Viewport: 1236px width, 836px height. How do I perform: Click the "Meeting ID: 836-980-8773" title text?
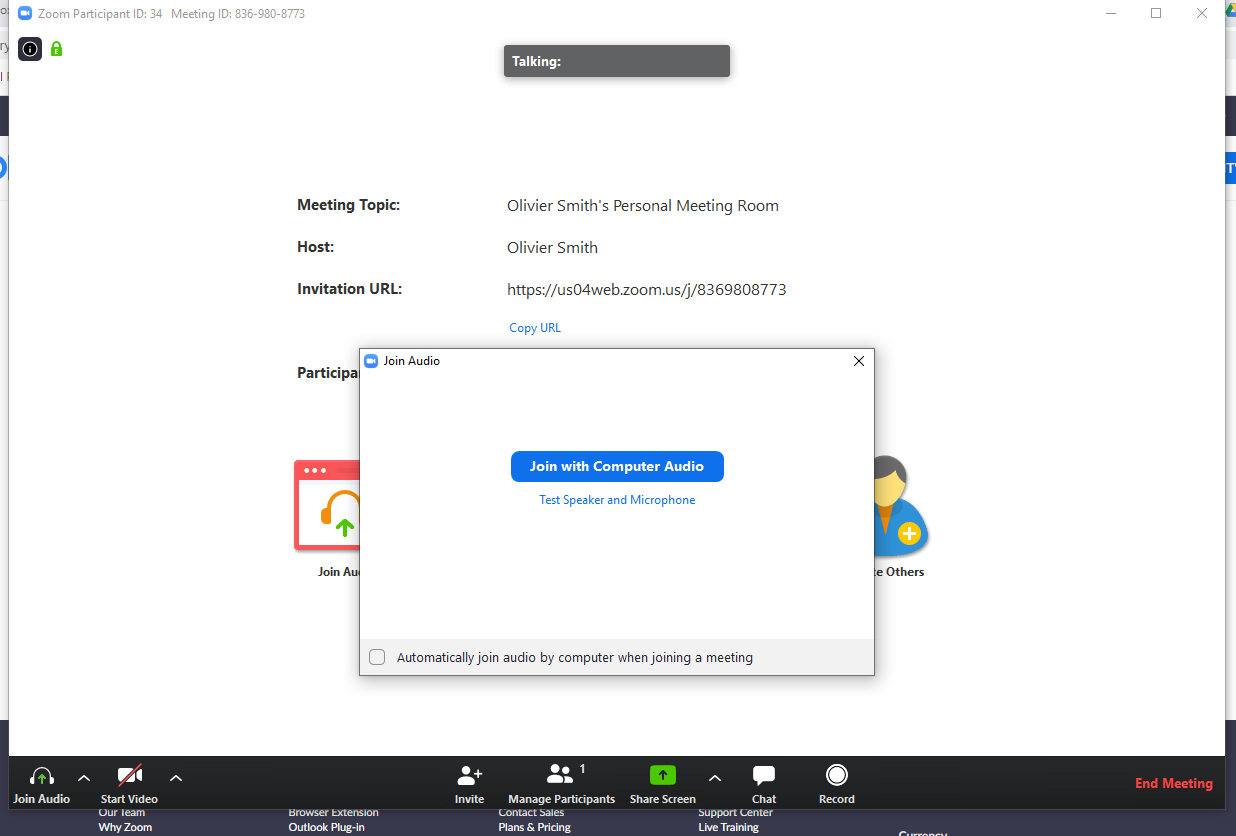(238, 14)
